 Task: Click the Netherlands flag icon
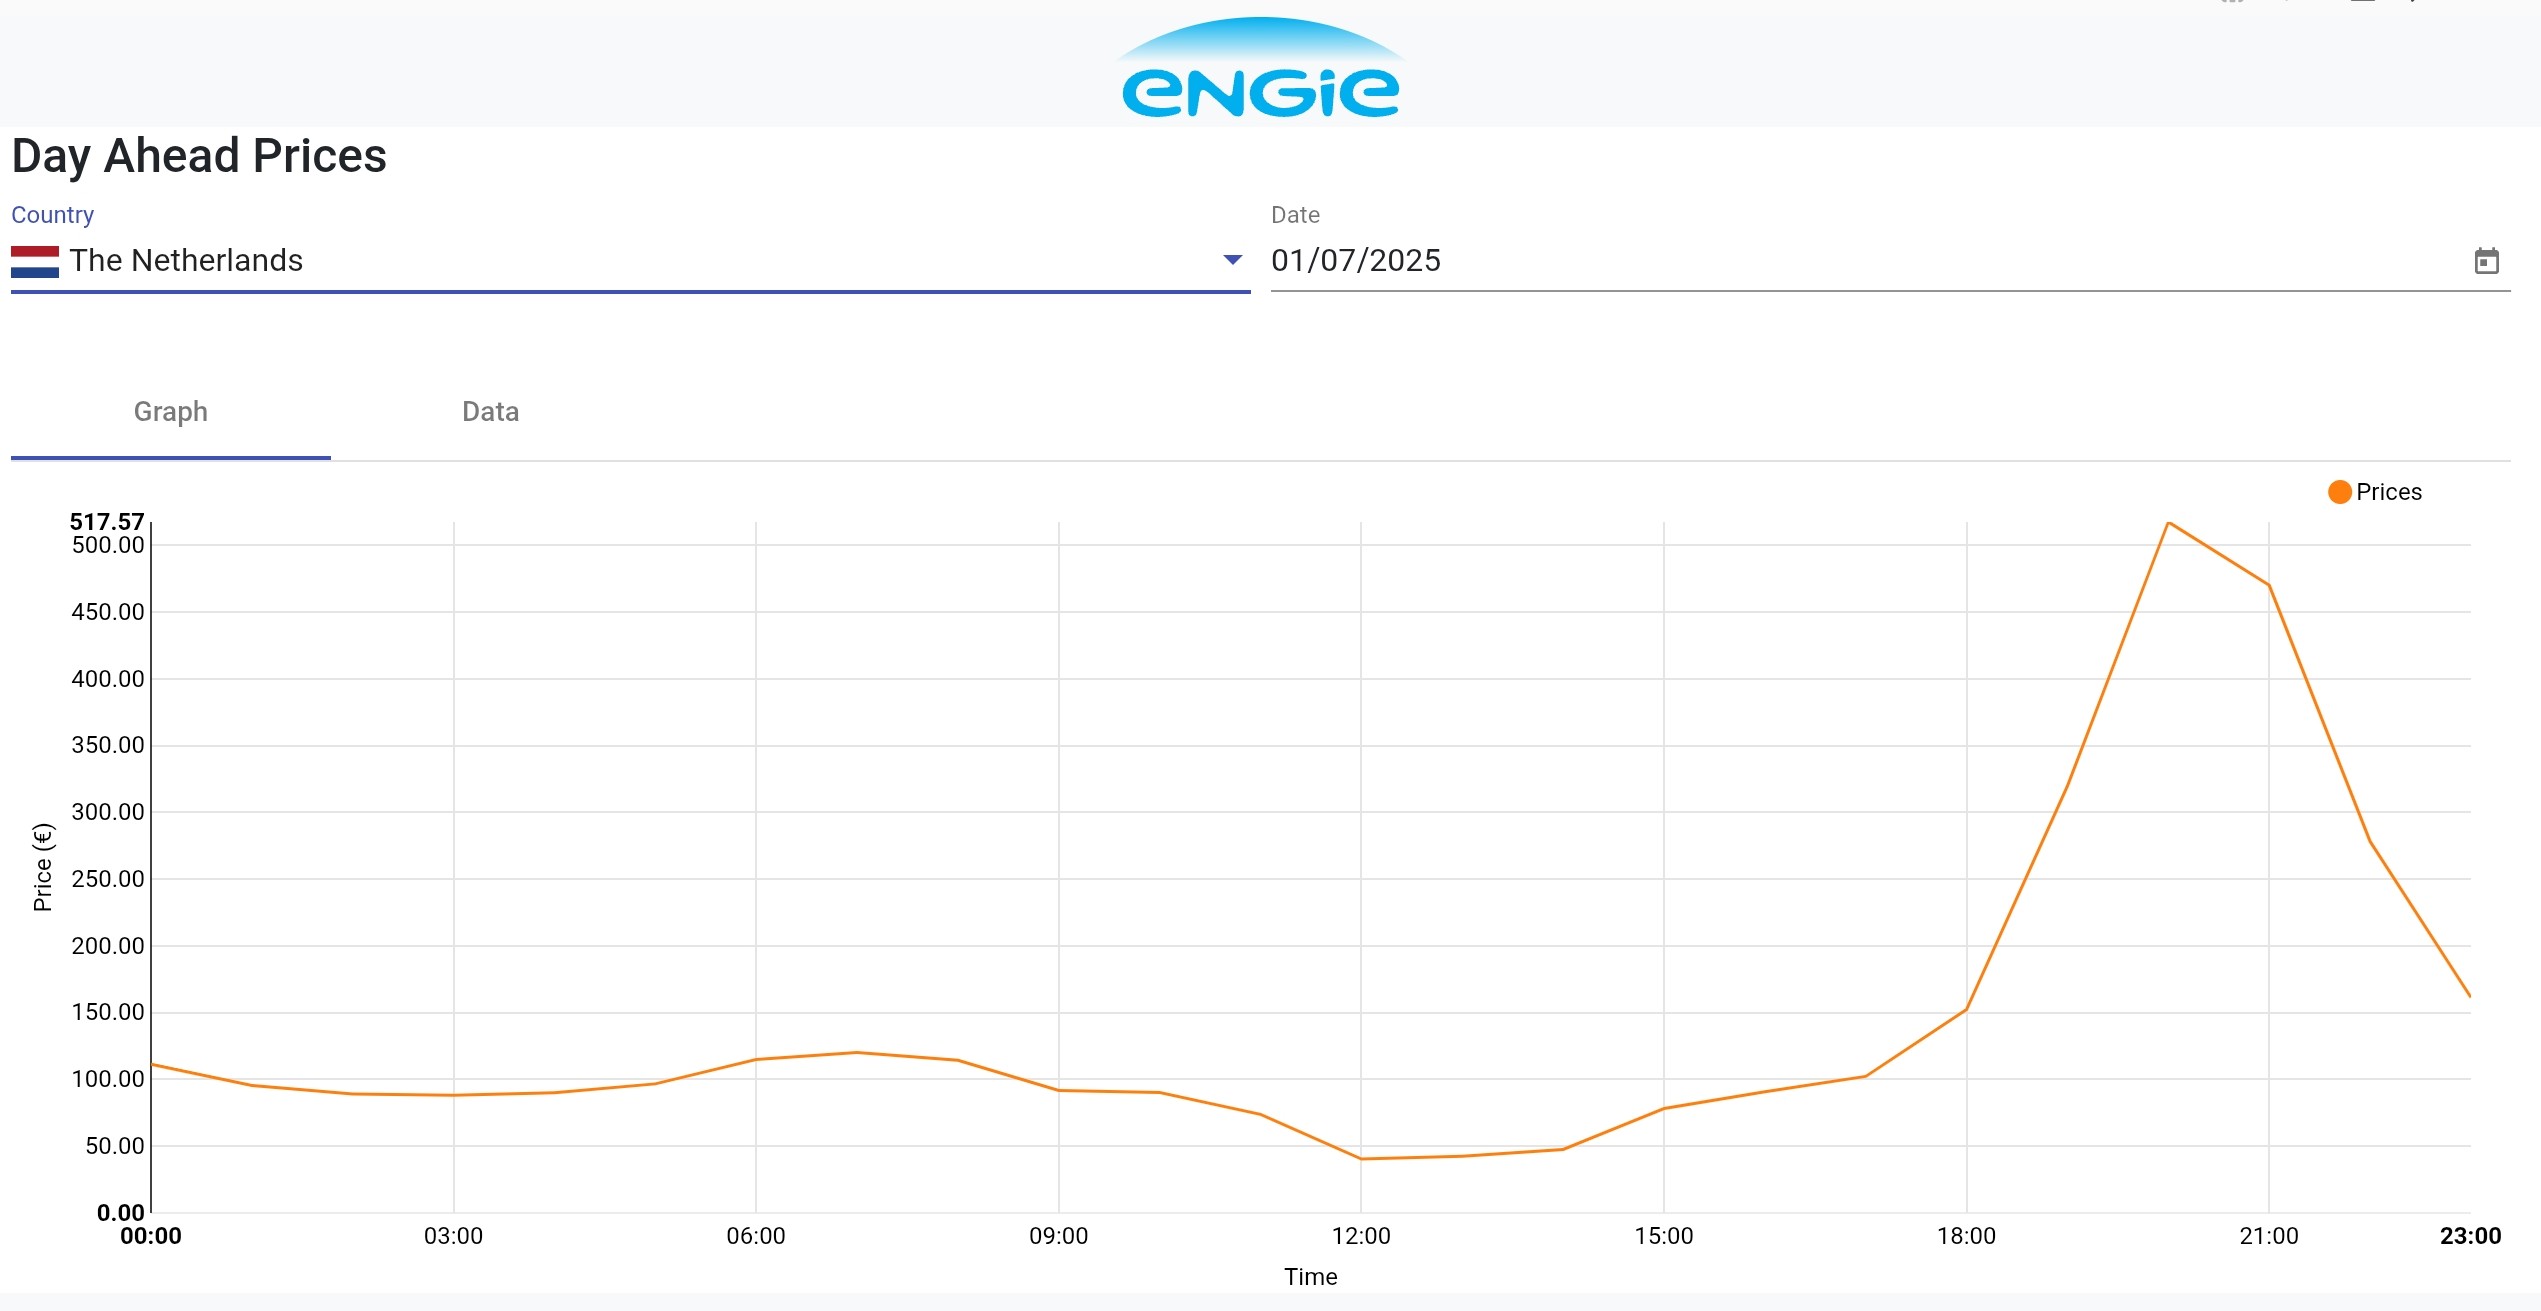35,261
